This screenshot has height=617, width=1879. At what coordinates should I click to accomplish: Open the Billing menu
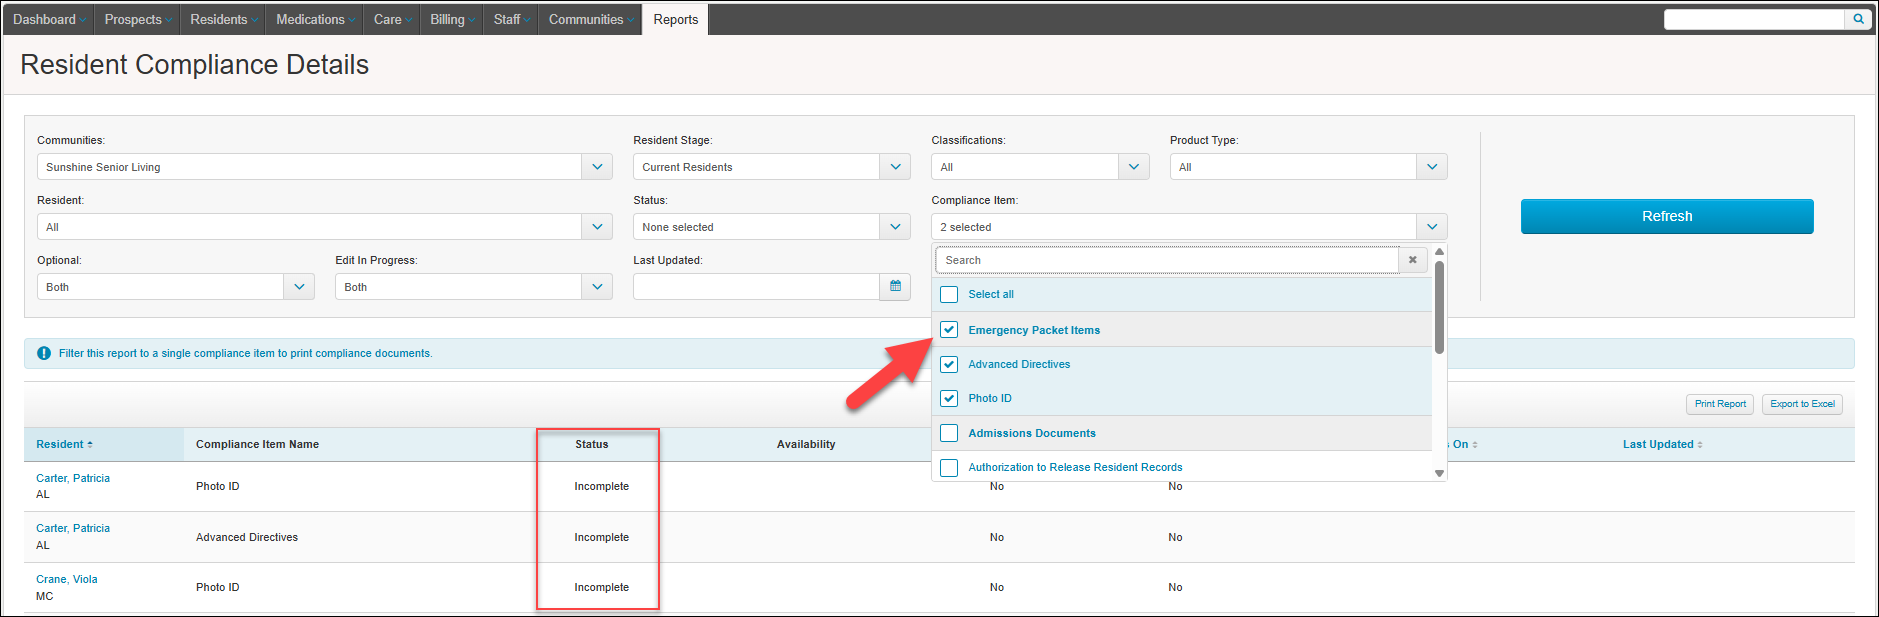pos(452,19)
